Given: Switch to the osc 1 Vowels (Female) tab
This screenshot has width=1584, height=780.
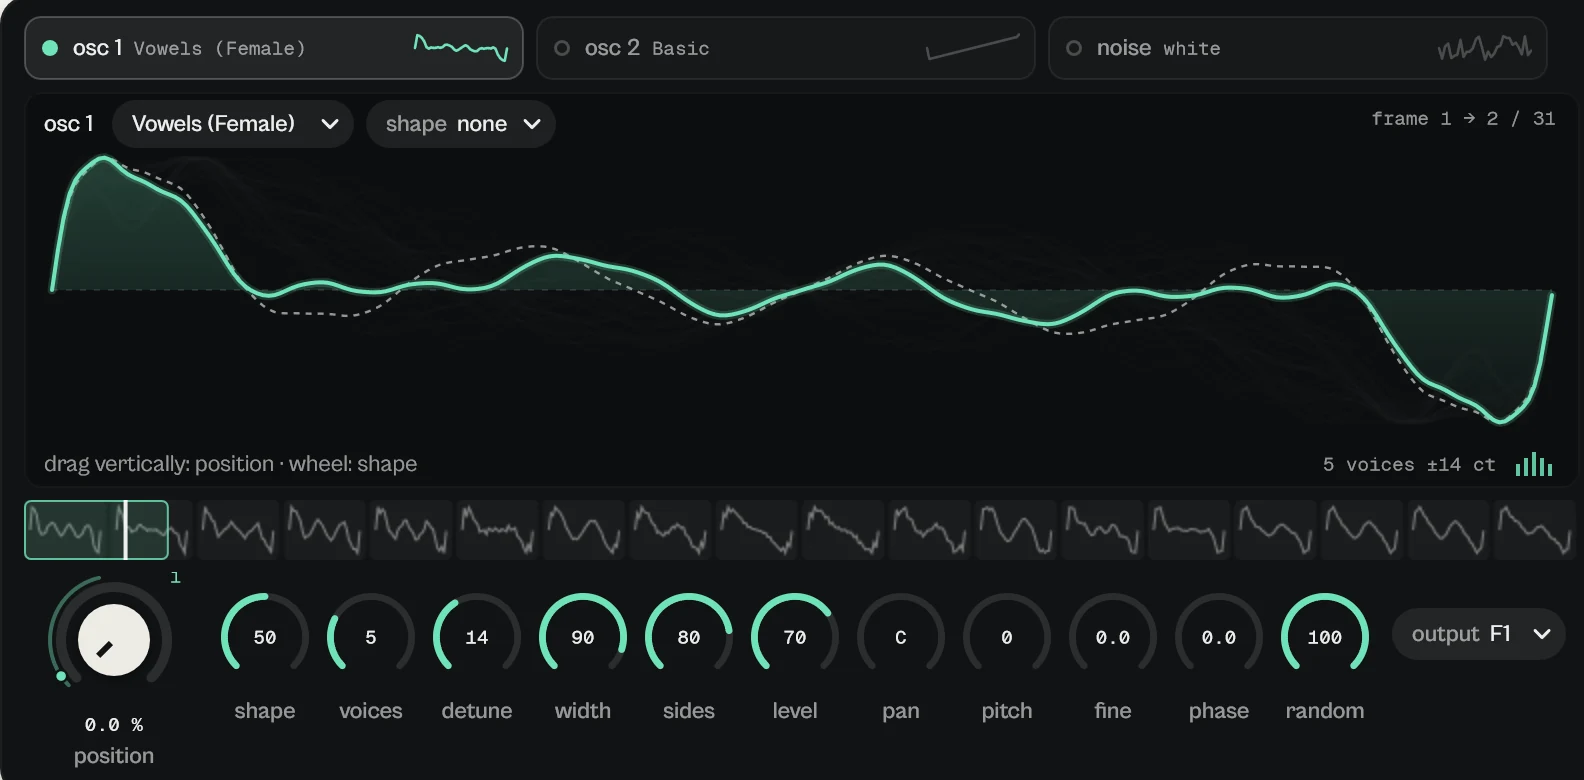Looking at the screenshot, I should tap(274, 48).
